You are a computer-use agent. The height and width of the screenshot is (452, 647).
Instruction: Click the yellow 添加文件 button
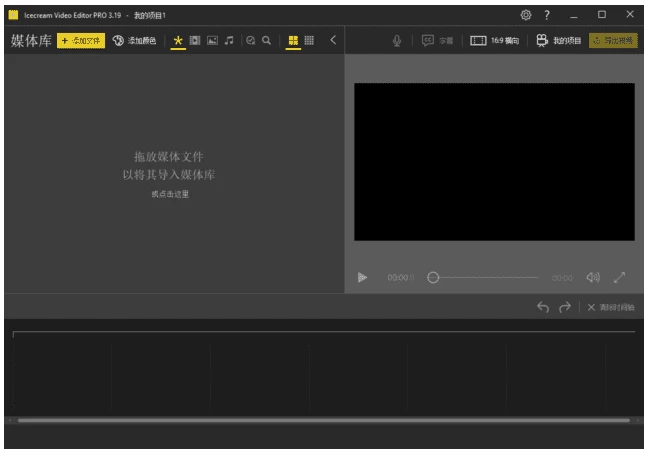coord(81,41)
